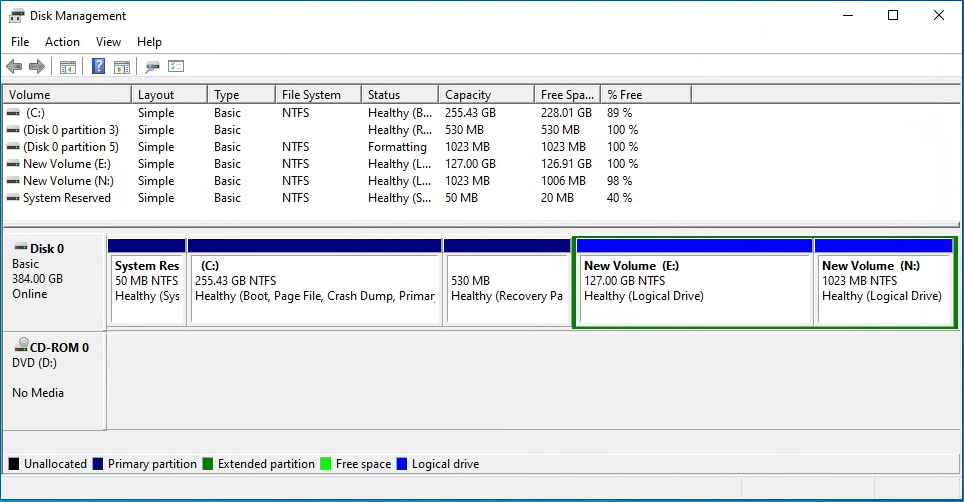Click the Forward arrow toolbar icon

tap(37, 67)
